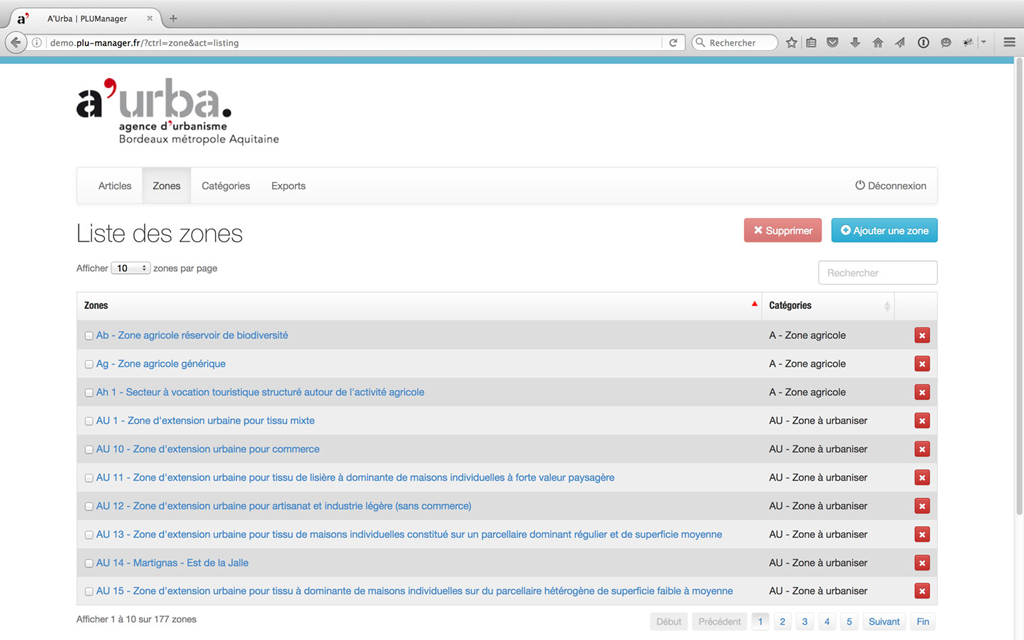Screen dimensions: 1024x640
Task: Switch to the Zones tab
Action: coord(167,186)
